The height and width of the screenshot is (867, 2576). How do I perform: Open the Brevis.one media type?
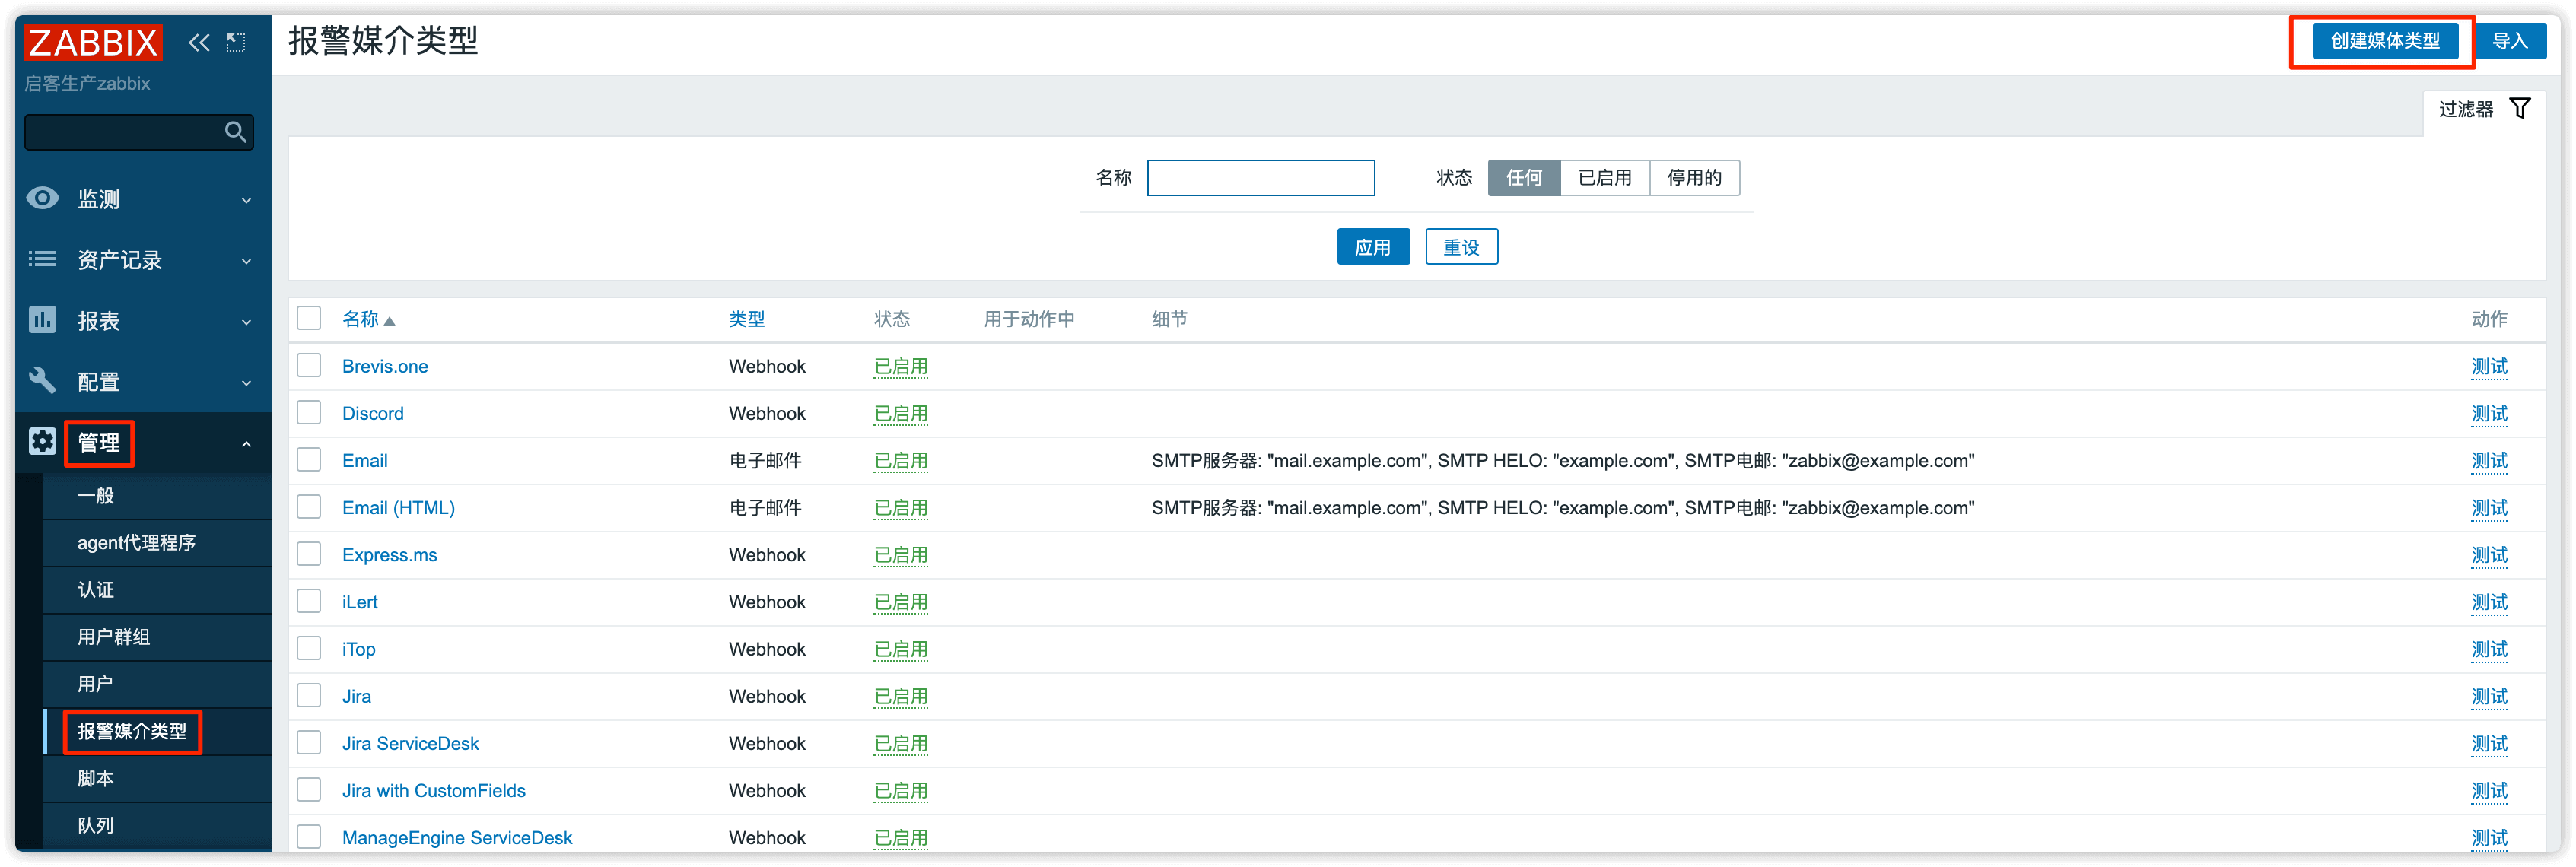coord(385,366)
